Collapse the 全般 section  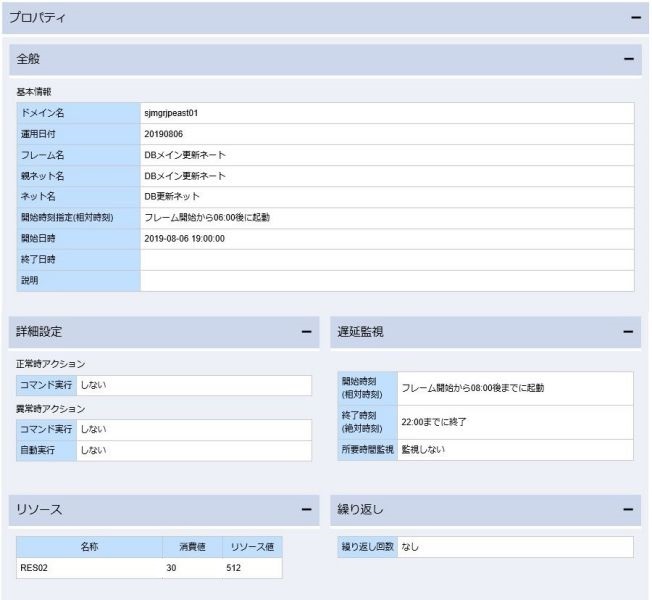[629, 59]
